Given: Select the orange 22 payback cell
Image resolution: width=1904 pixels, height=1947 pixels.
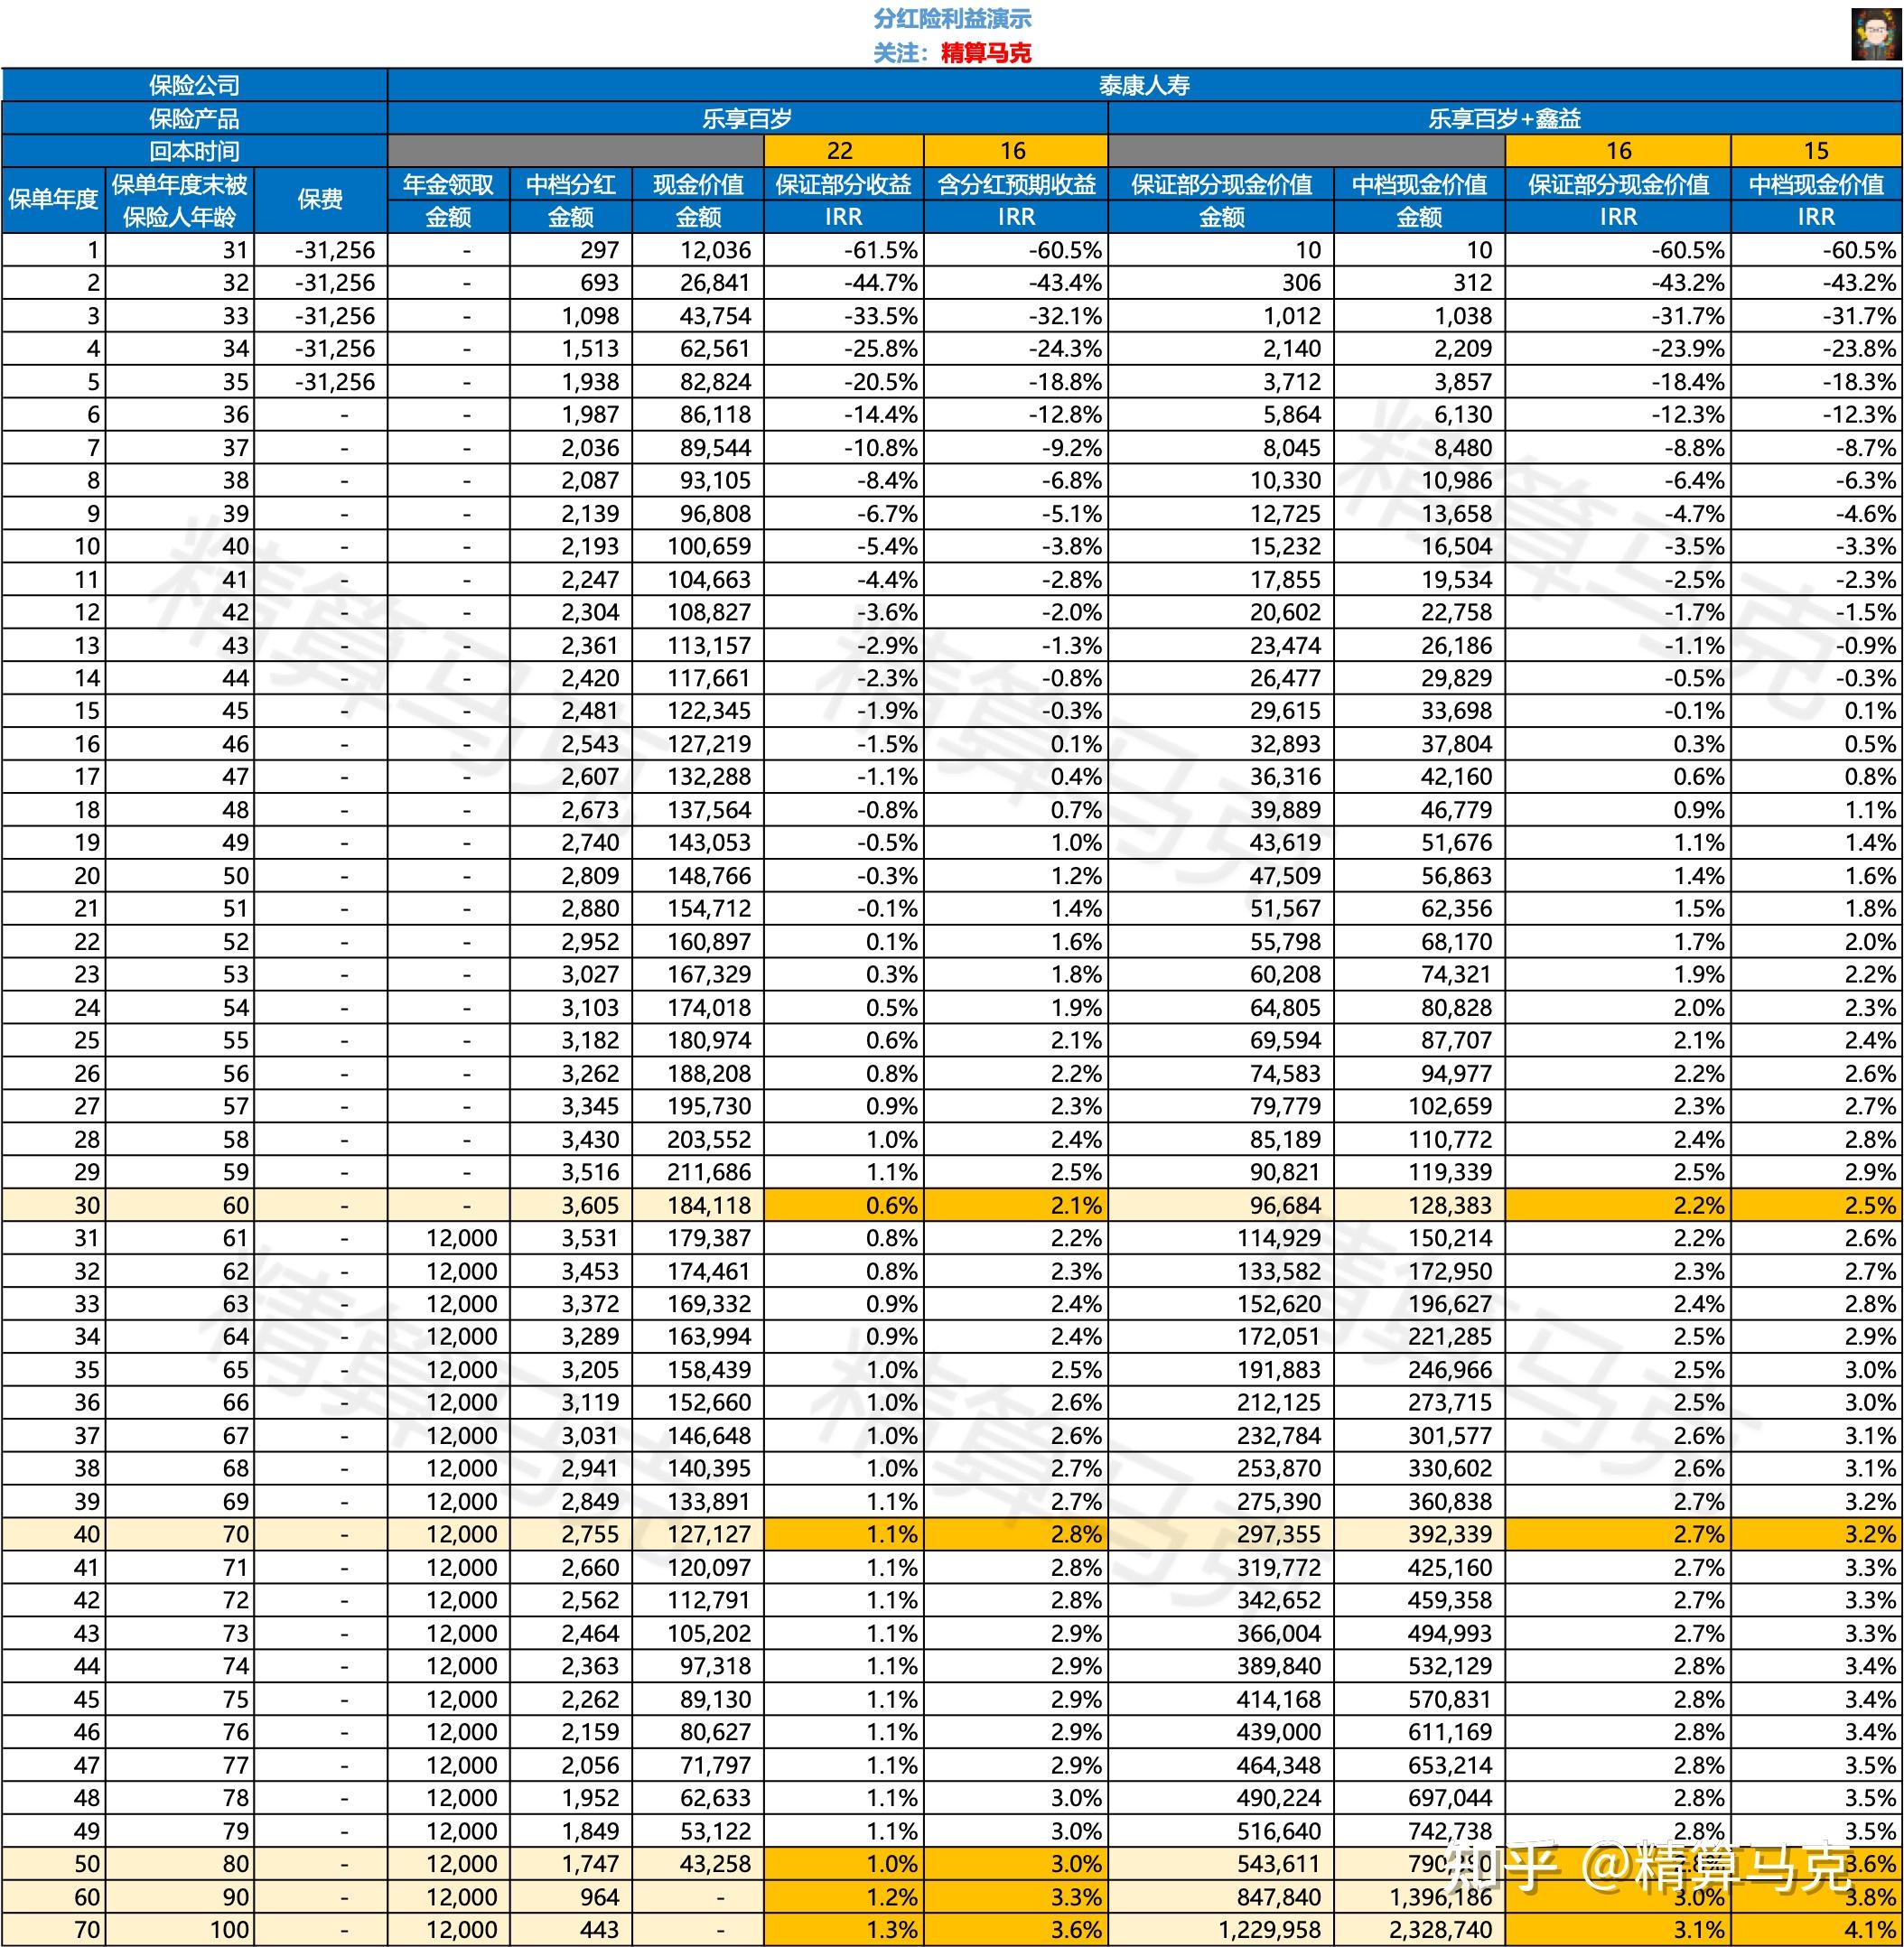Looking at the screenshot, I should [842, 151].
